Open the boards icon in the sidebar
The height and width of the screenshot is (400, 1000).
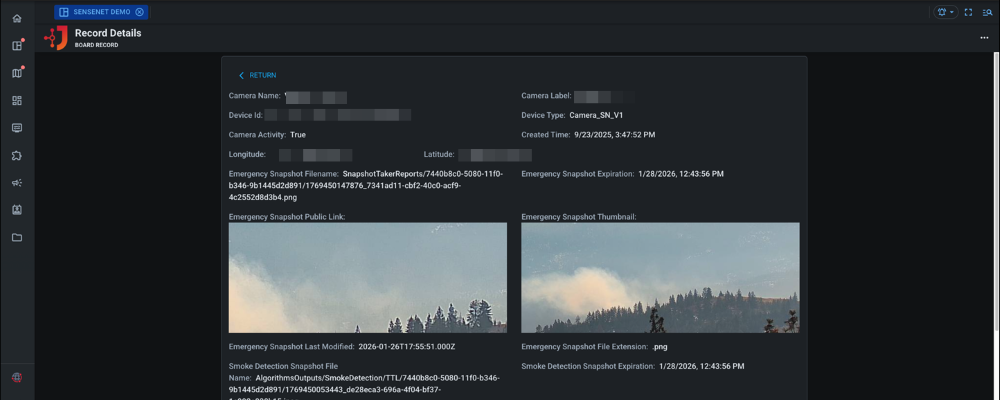(x=16, y=46)
